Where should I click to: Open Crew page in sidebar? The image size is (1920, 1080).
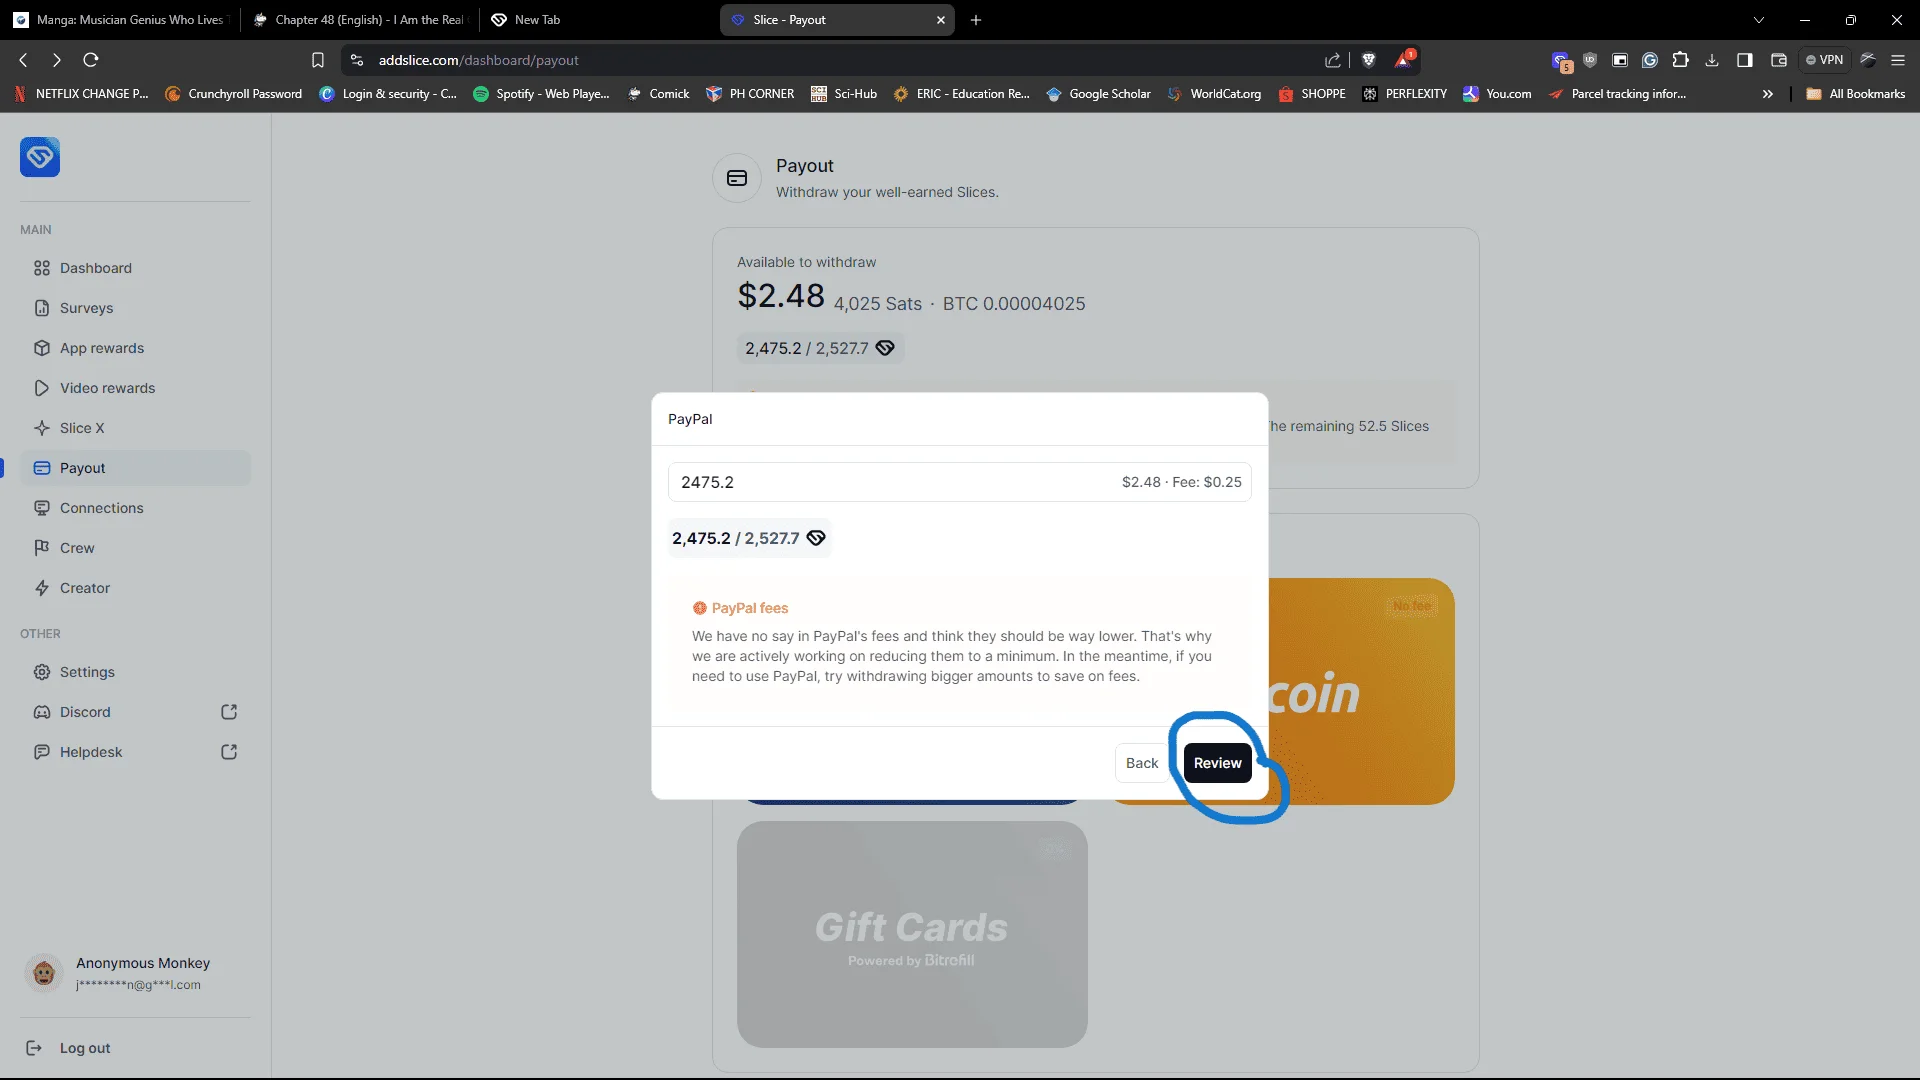[x=135, y=548]
